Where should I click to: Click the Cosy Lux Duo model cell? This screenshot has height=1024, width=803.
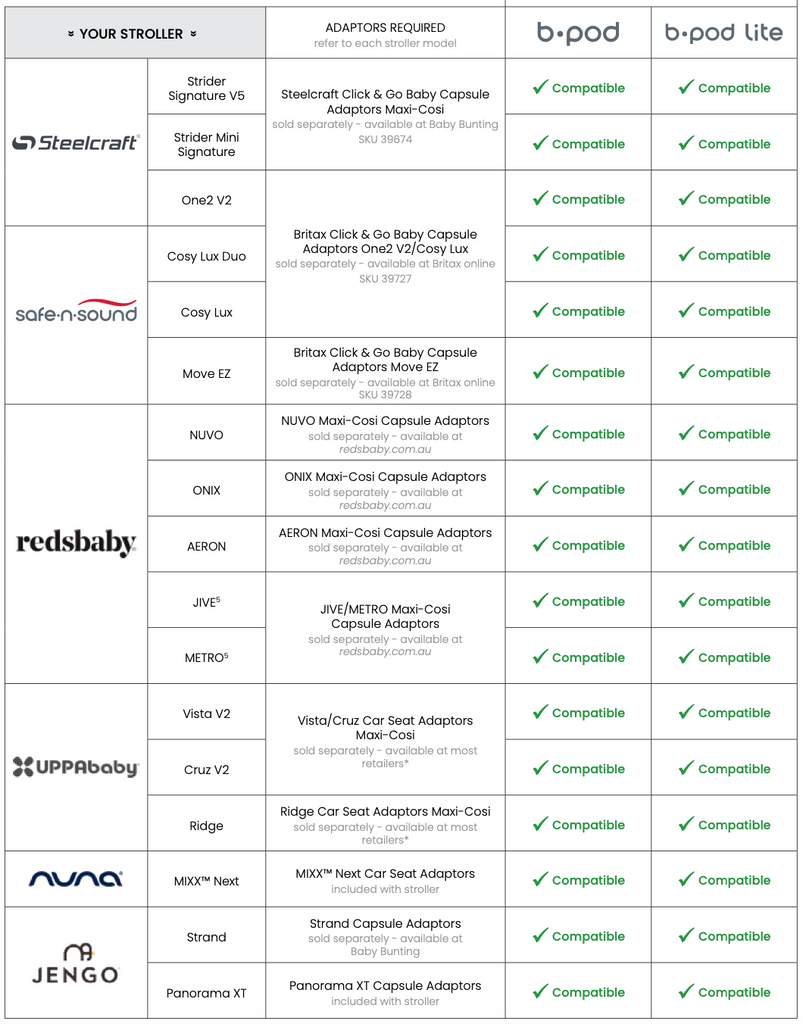206,256
